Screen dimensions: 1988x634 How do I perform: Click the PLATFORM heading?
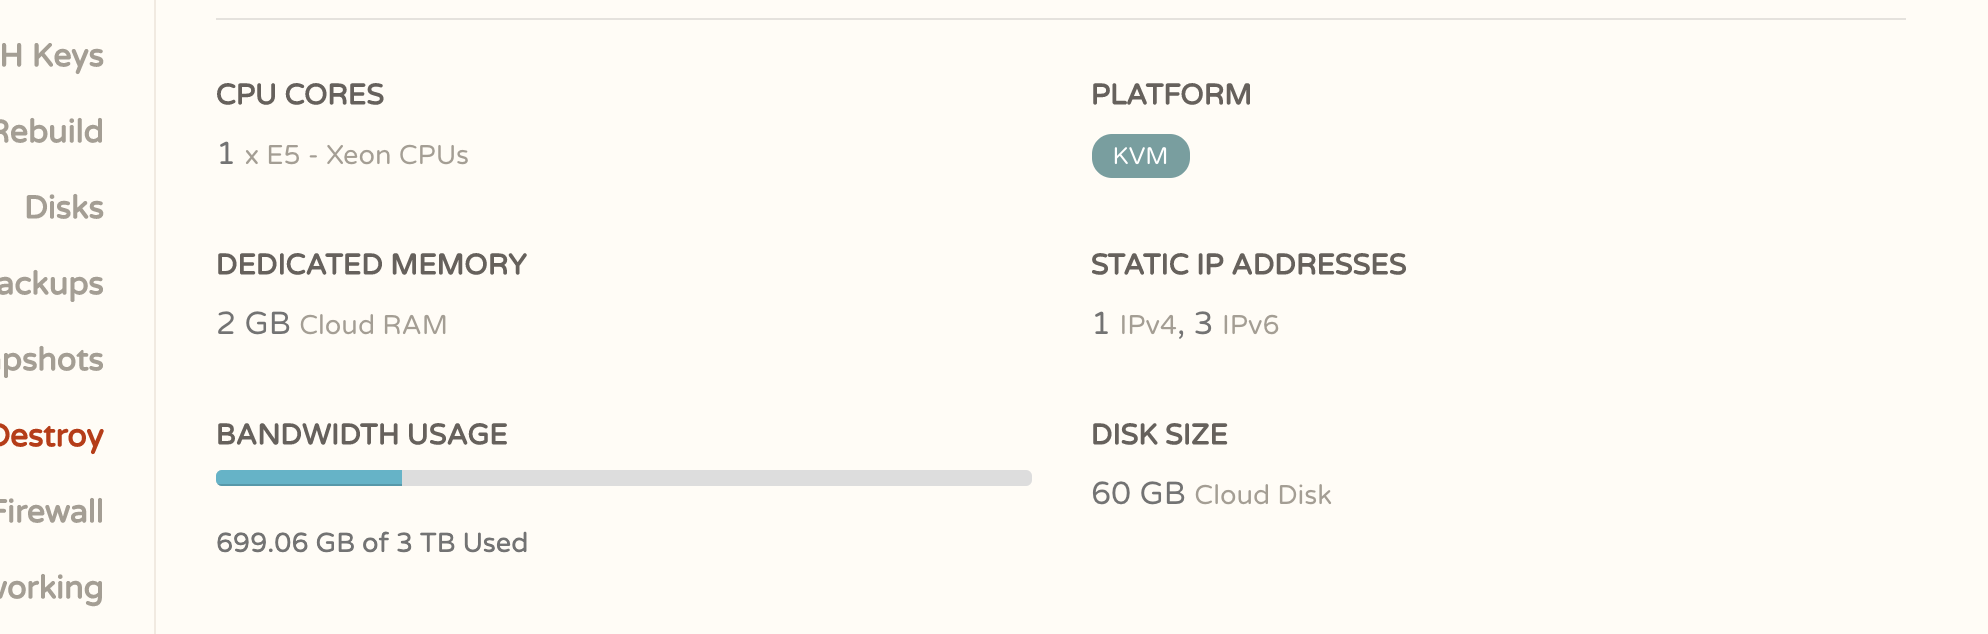tap(1171, 95)
